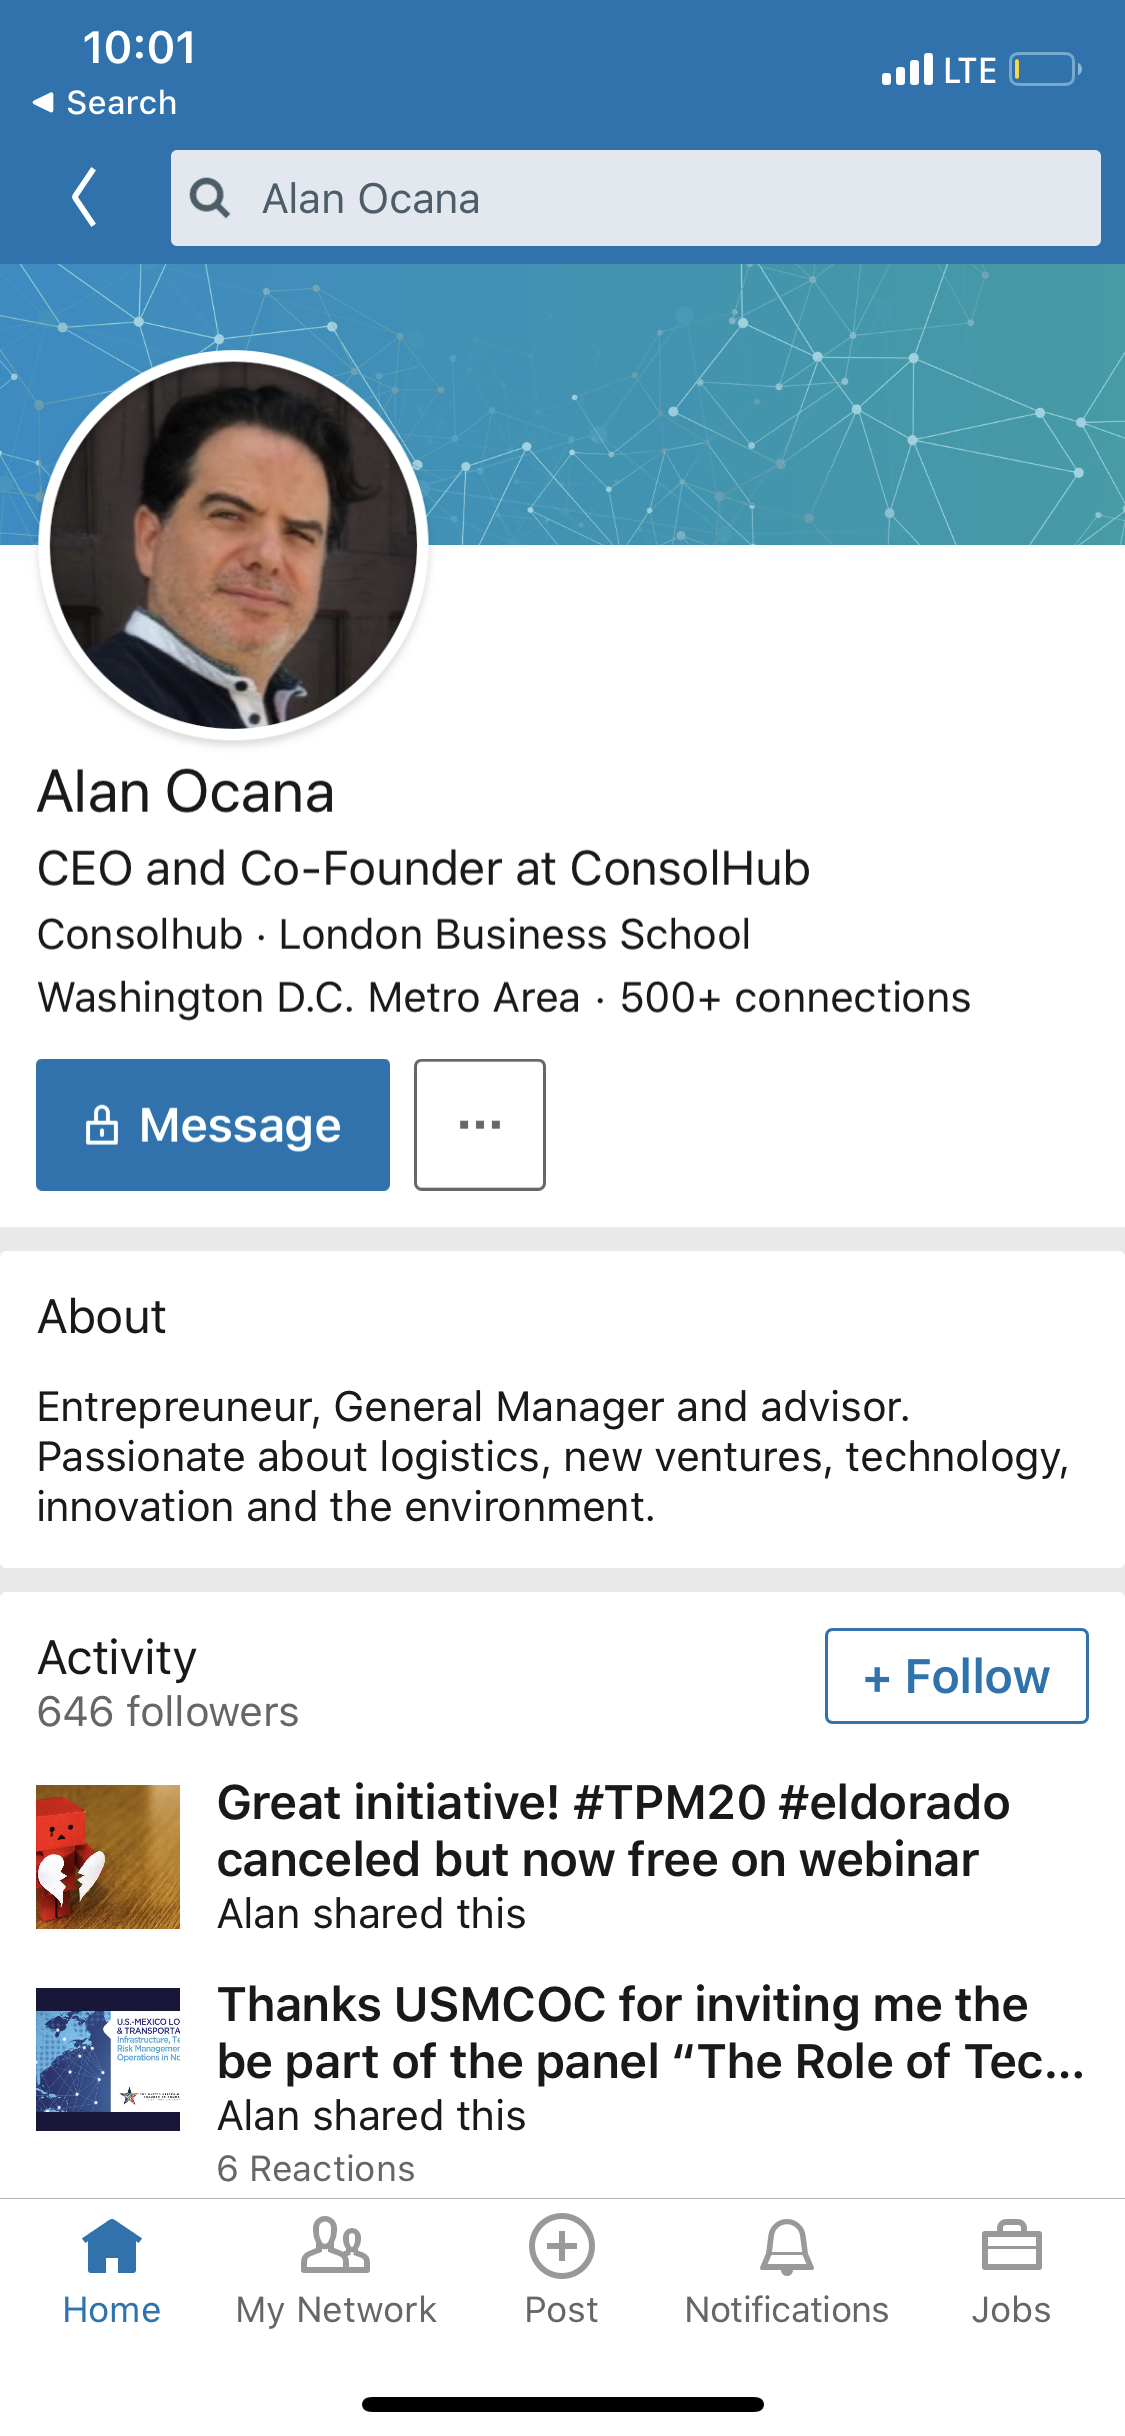Open the Jobs briefcase icon

pyautogui.click(x=1012, y=2246)
